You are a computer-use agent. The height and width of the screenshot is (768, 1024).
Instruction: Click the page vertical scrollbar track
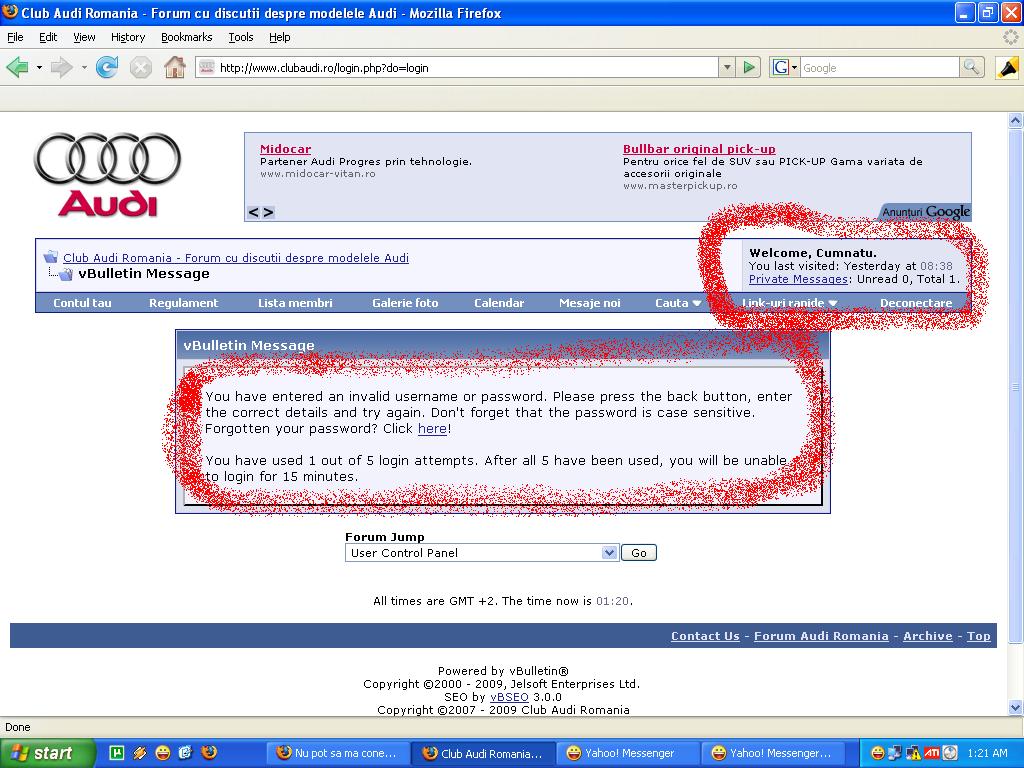click(1015, 414)
